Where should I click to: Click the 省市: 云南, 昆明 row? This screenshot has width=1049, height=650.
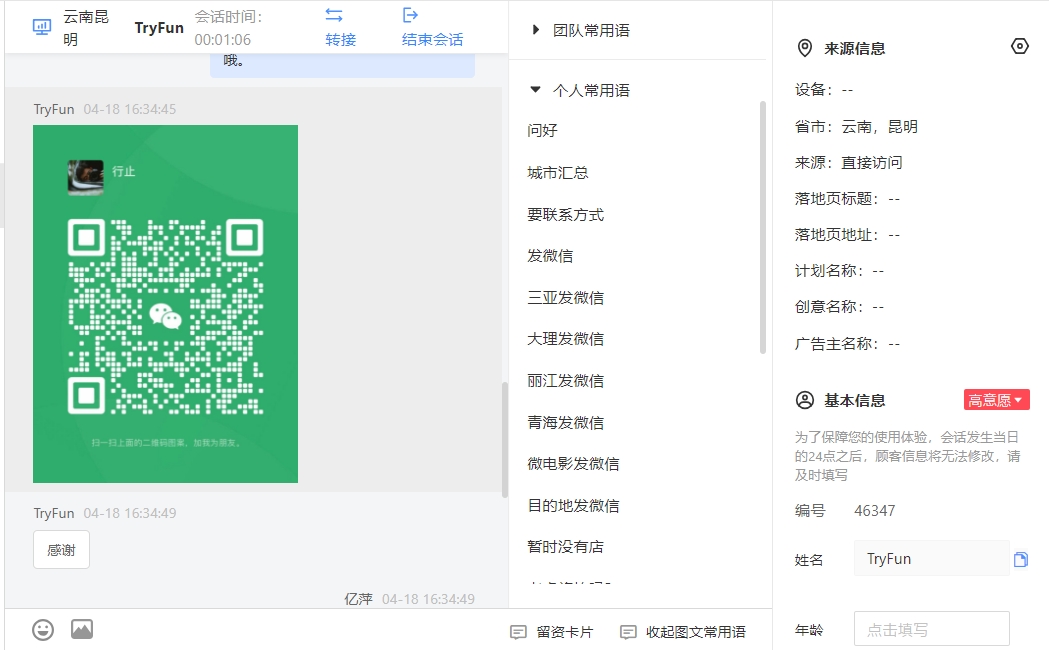[856, 126]
